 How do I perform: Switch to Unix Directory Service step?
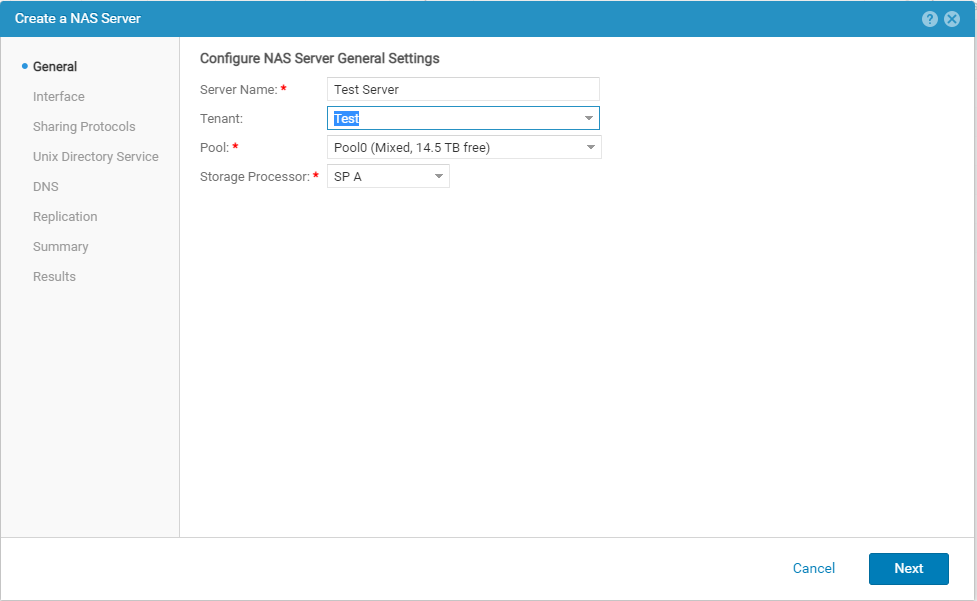pos(95,157)
